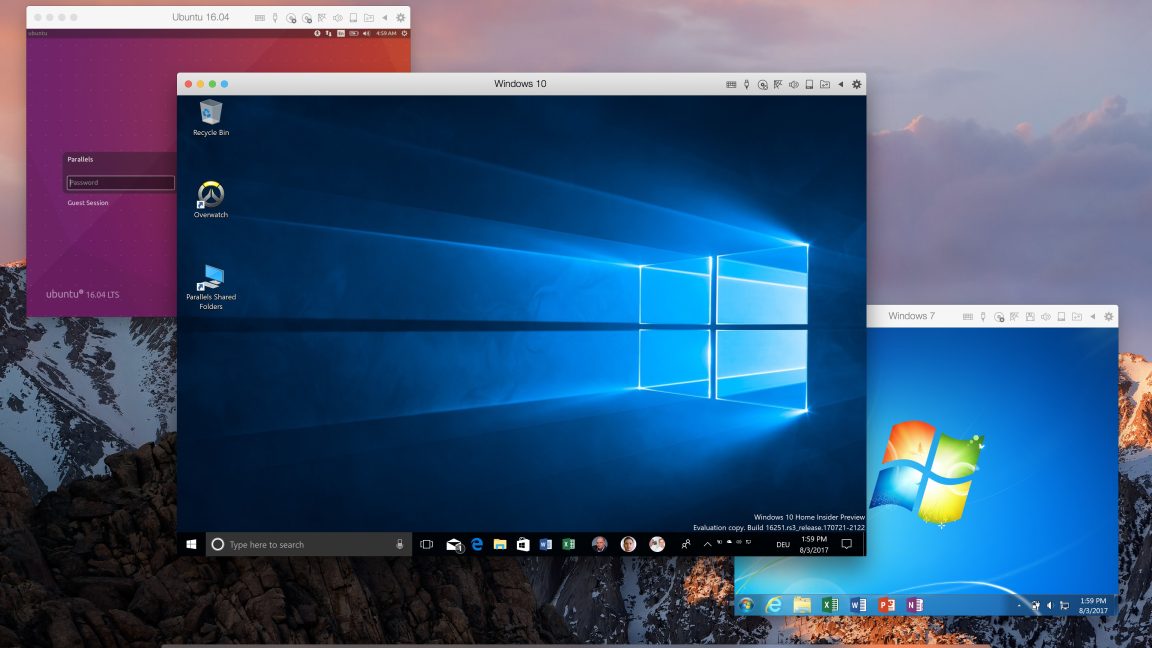Open the People icon in Windows 10 taskbar
1152x648 pixels.
pos(685,544)
